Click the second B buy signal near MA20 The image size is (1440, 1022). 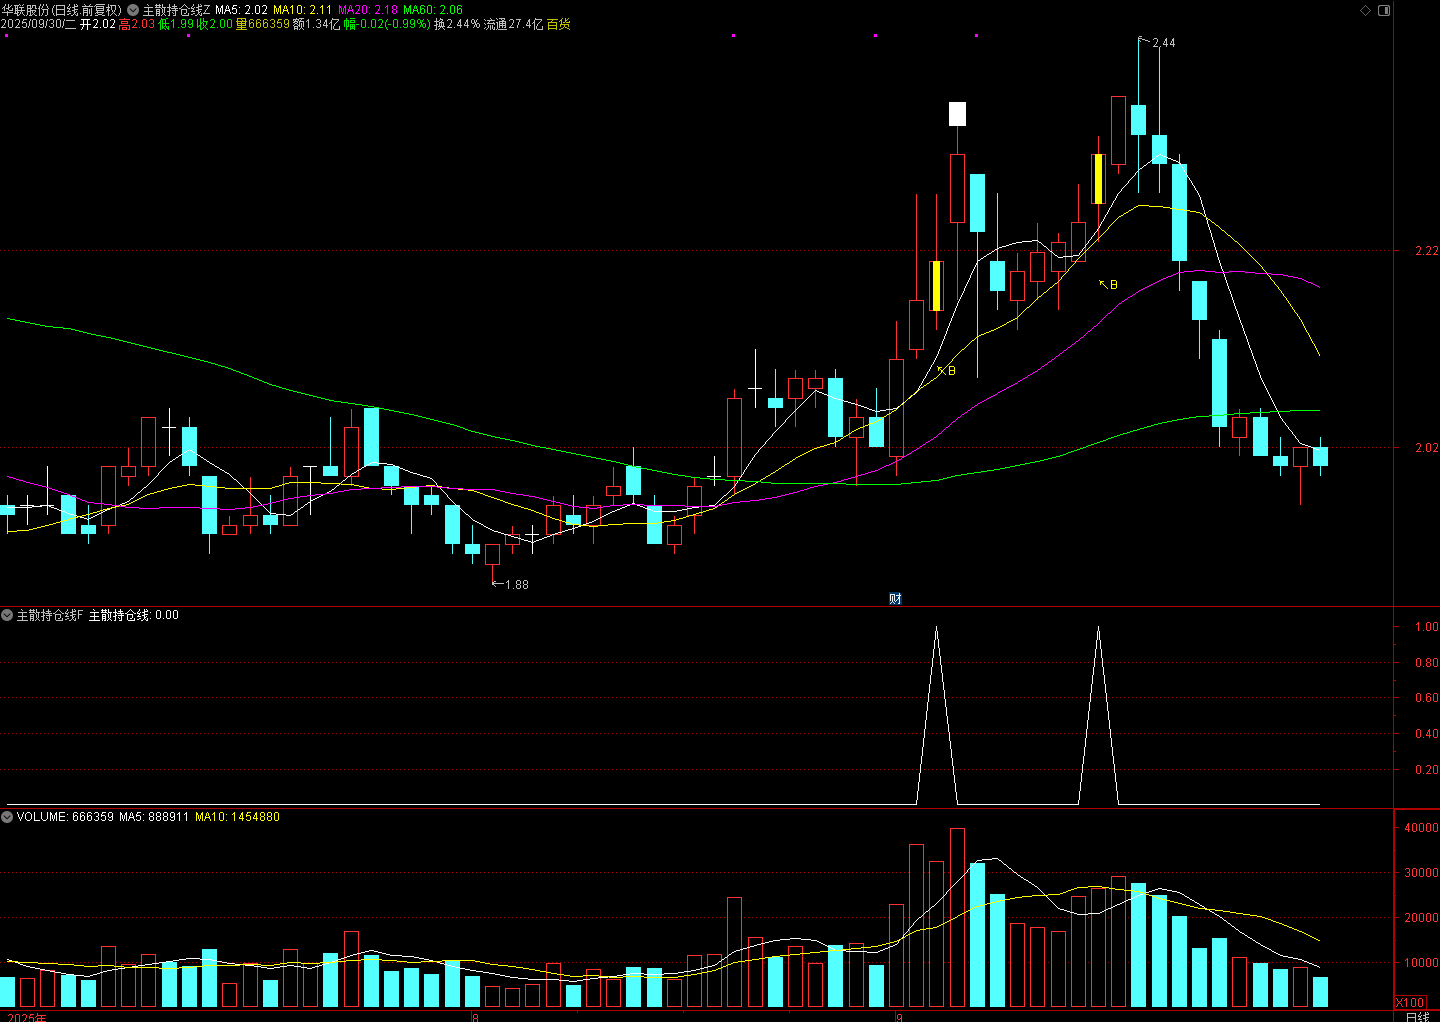[1108, 285]
